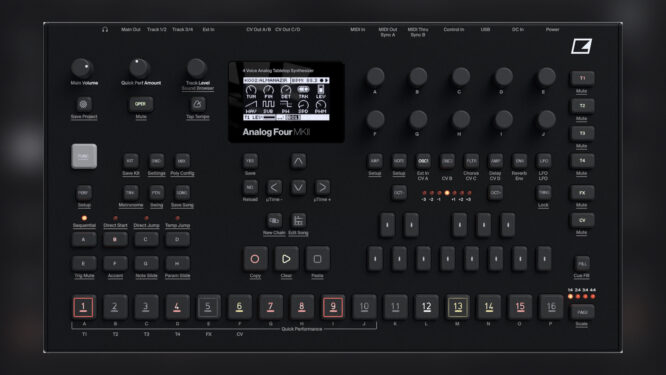This screenshot has height=375, width=666.
Task: Toggle the QPER key above Mute
Action: pos(141,104)
